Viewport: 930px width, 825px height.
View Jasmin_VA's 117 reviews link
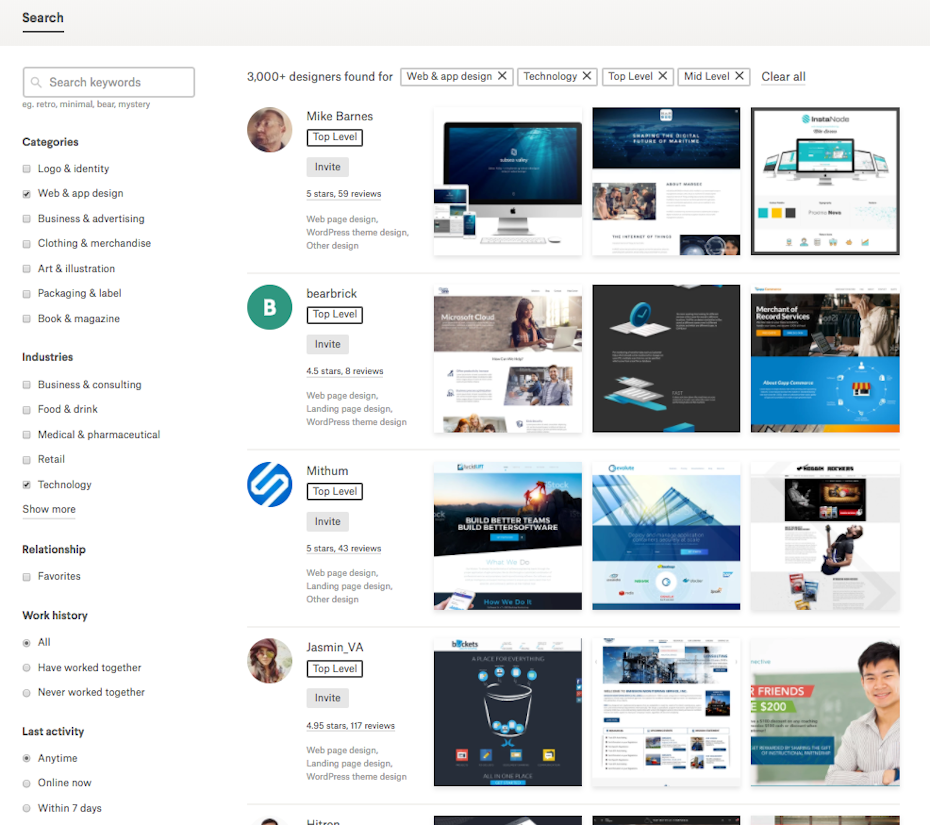(x=350, y=726)
